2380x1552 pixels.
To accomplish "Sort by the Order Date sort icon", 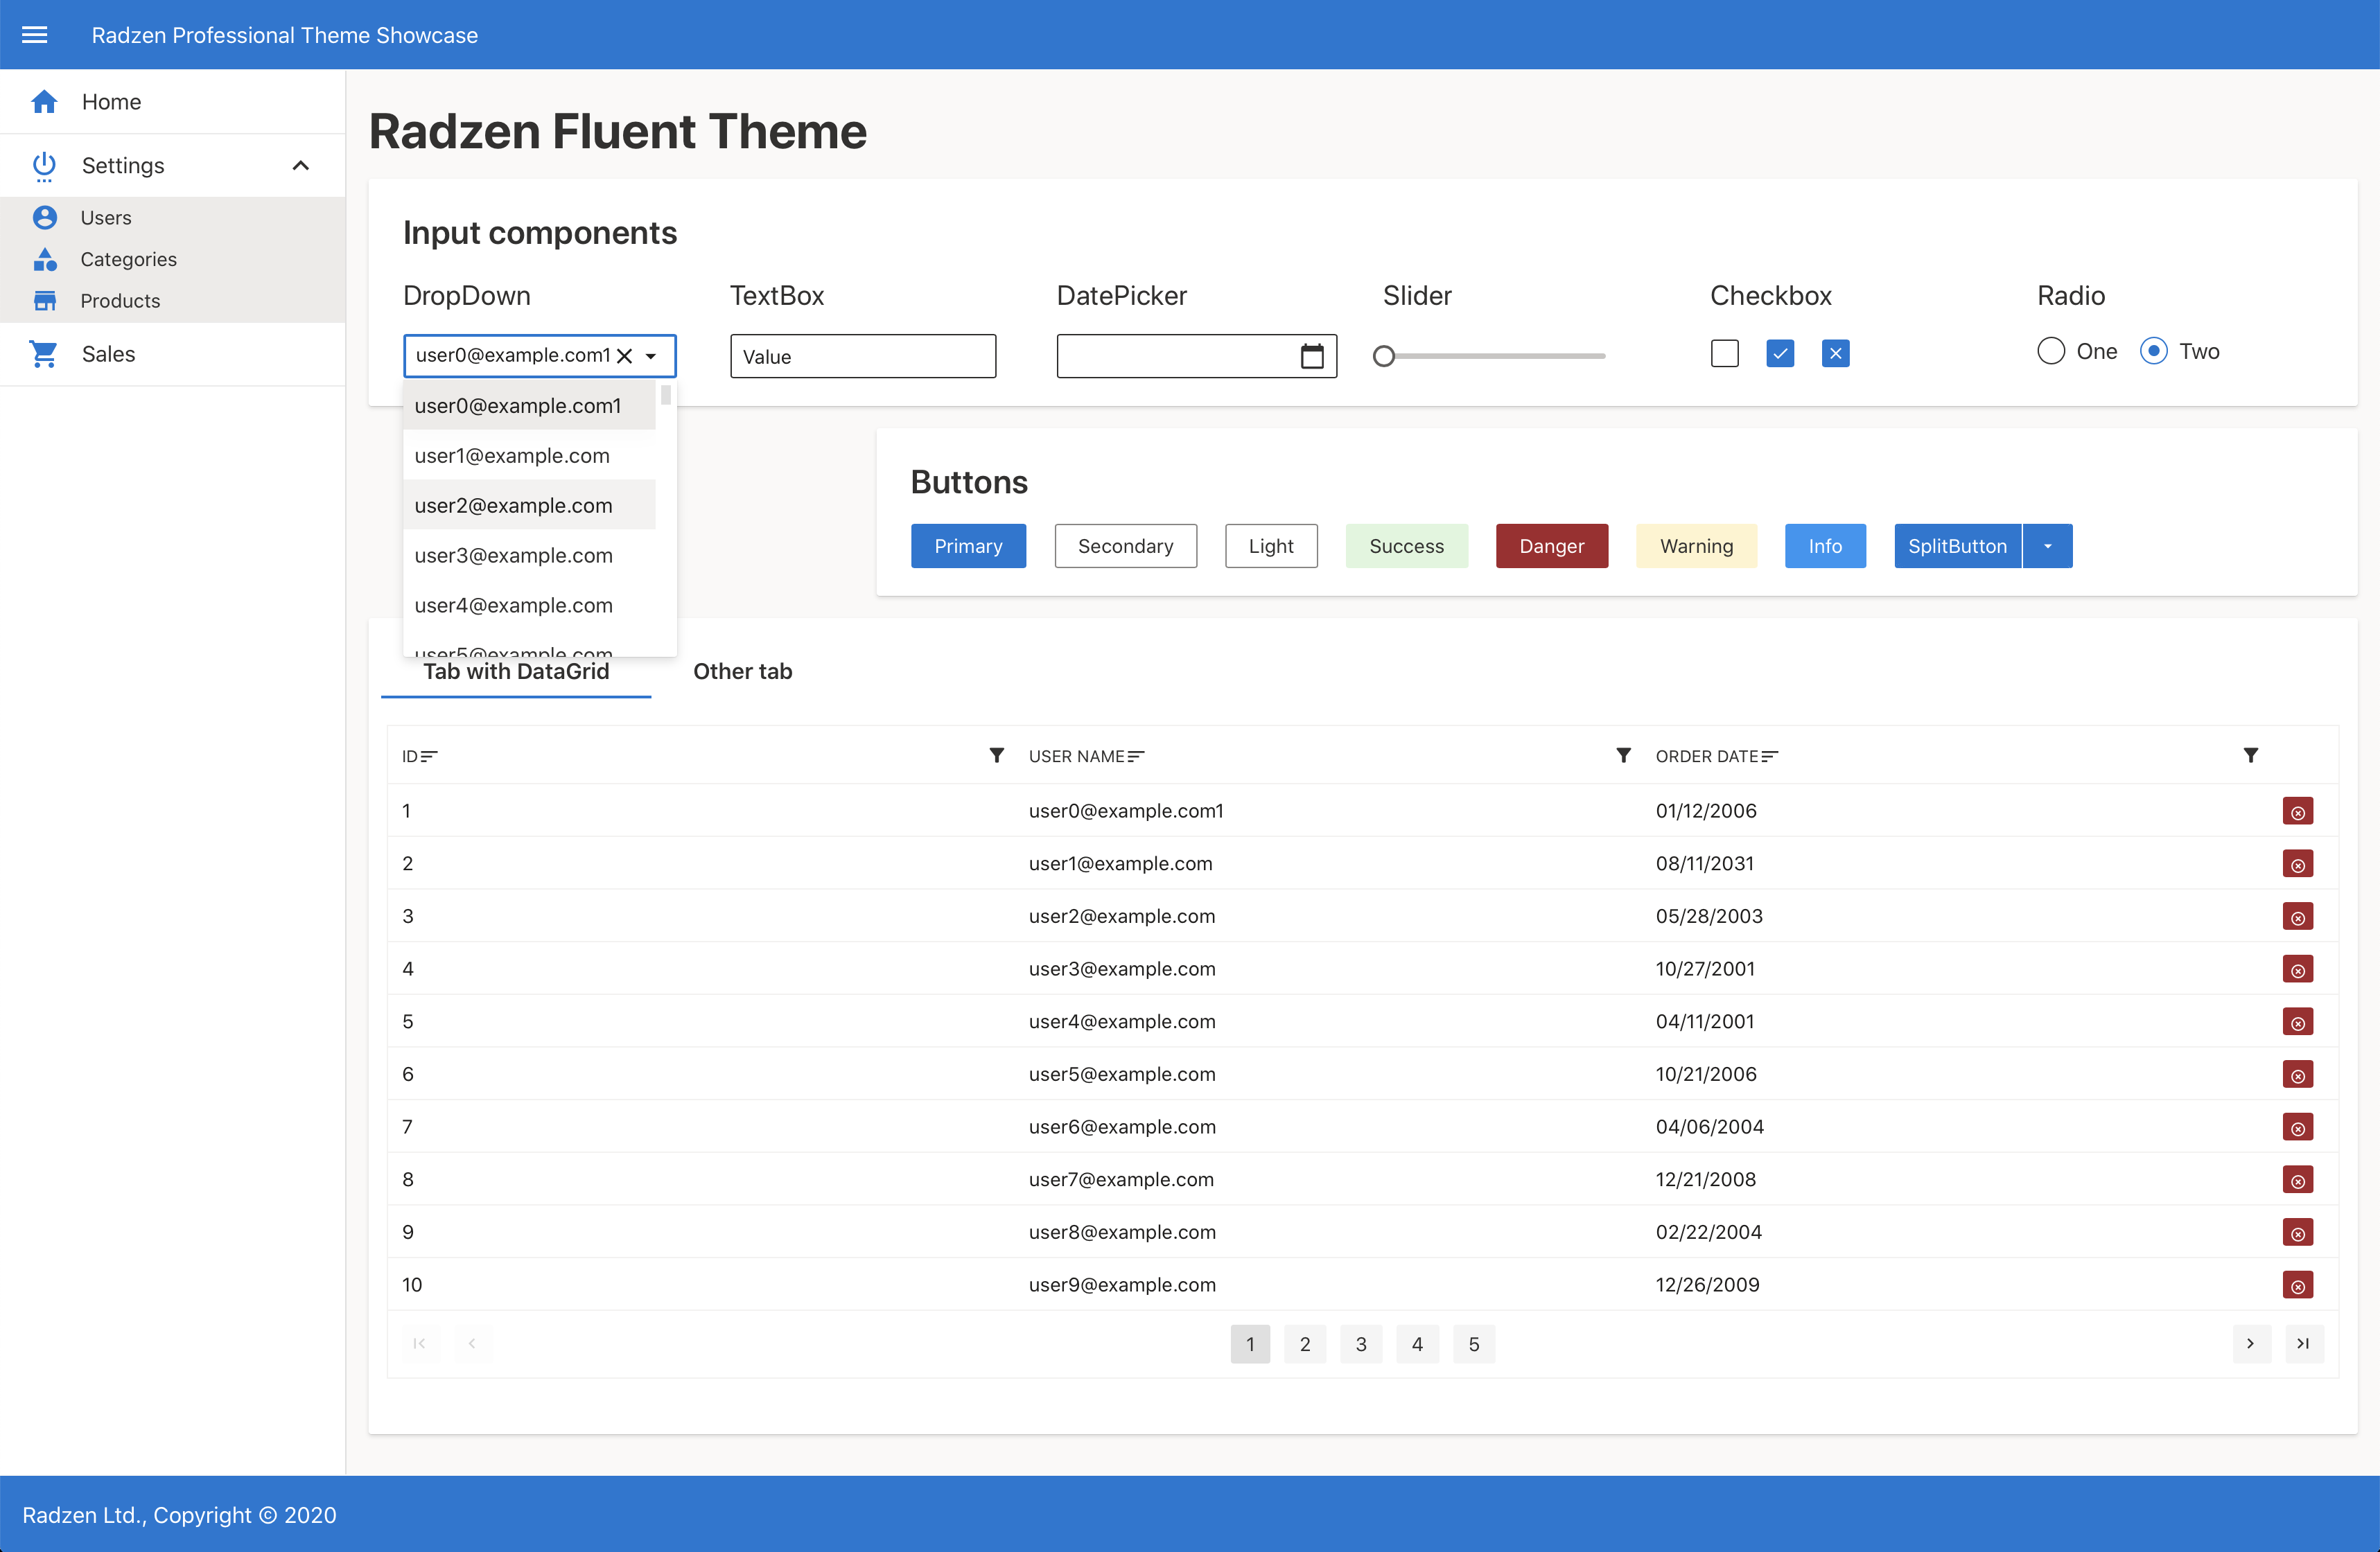I will tap(1769, 757).
